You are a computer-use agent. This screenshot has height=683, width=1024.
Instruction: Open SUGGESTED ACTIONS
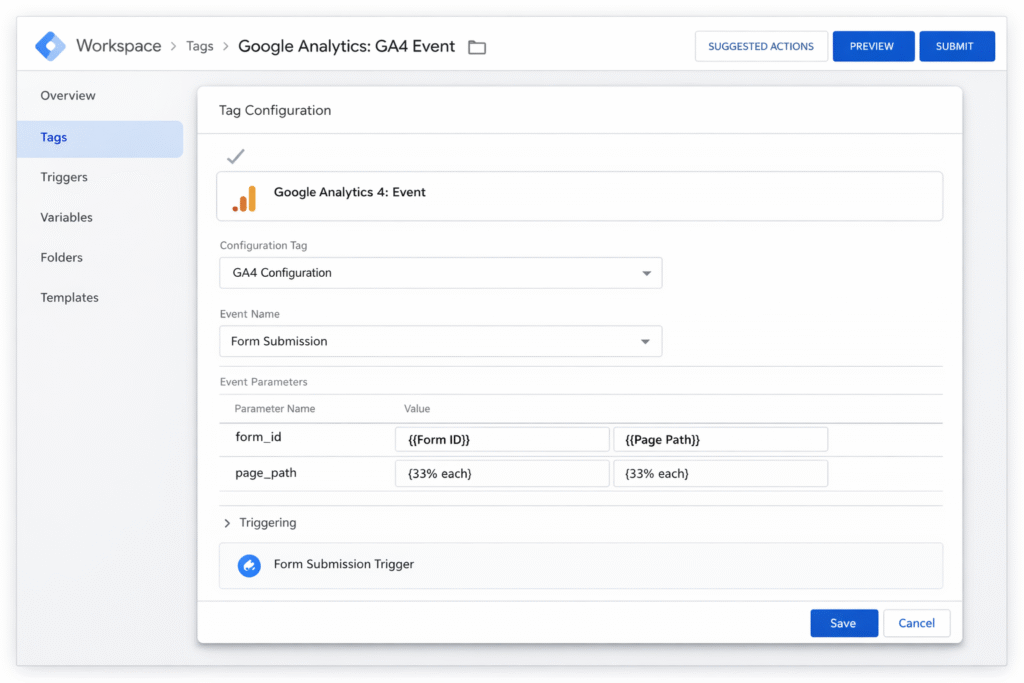(x=761, y=46)
